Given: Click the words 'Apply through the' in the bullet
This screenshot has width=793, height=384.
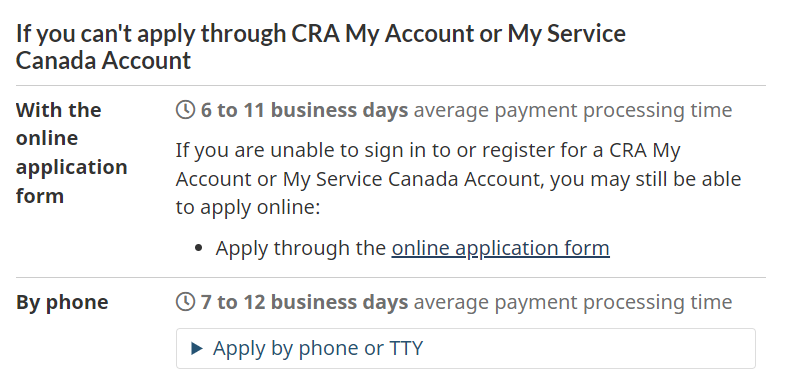Looking at the screenshot, I should (301, 248).
